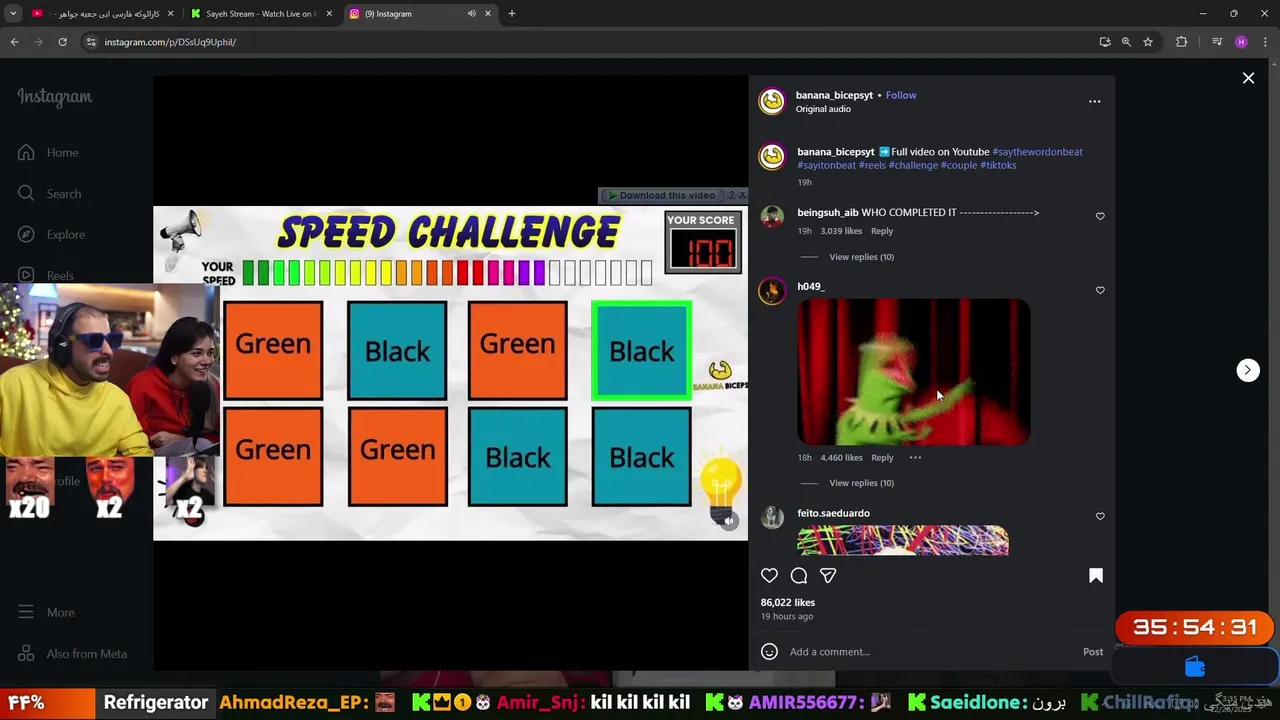This screenshot has width=1280, height=720.
Task: Open the #couple hashtag link
Action: click(x=959, y=165)
